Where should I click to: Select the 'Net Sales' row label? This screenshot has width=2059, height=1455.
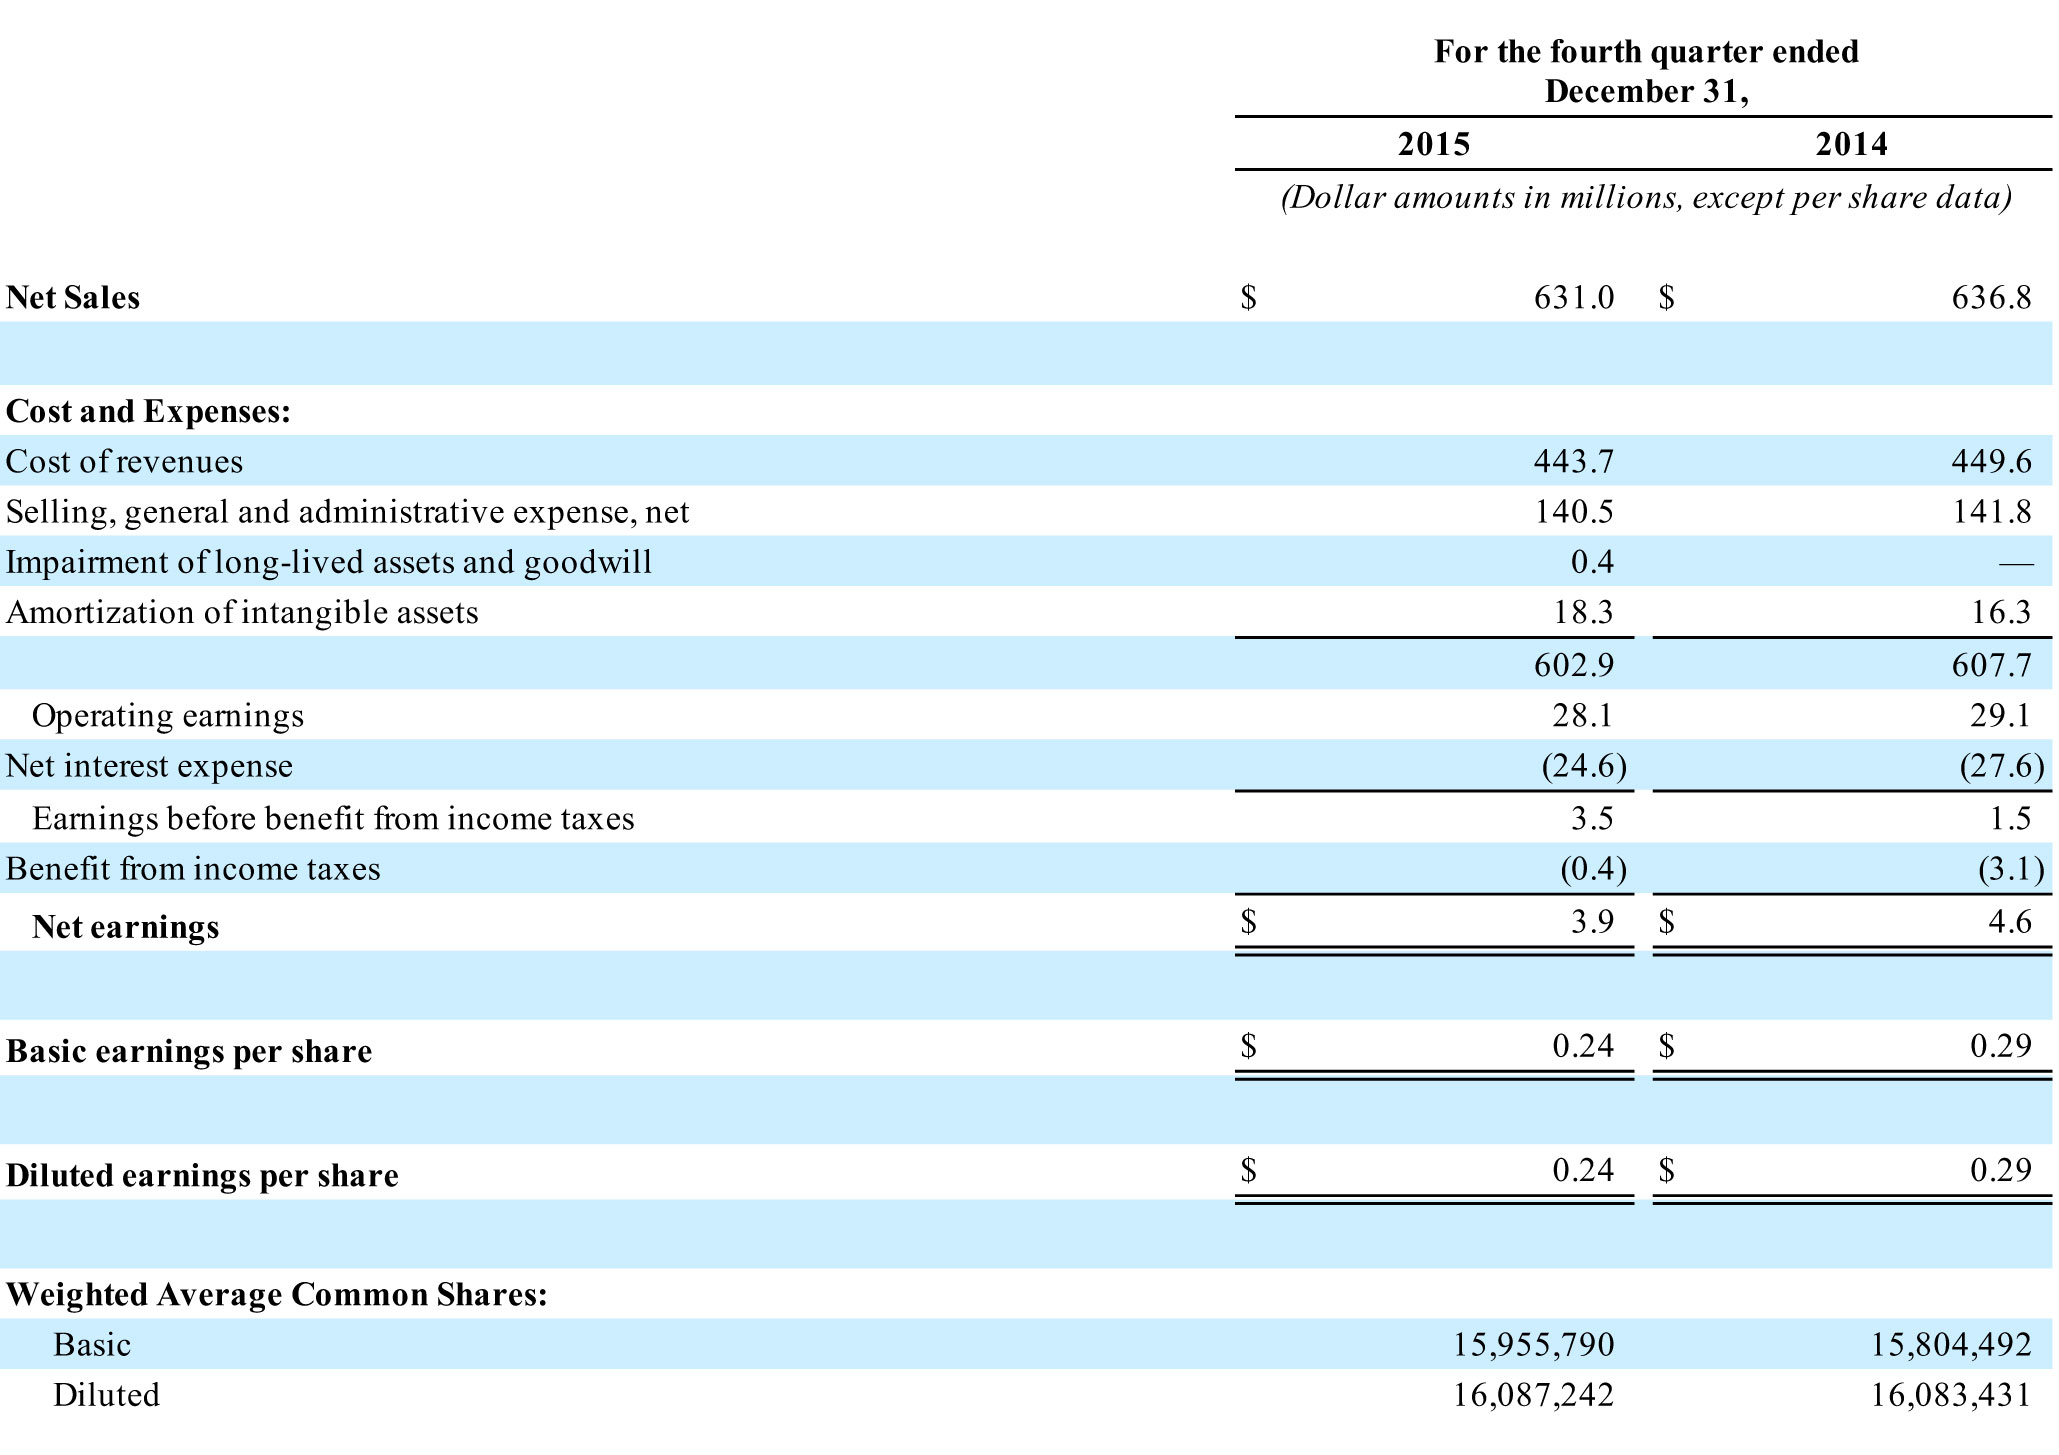coord(73,298)
